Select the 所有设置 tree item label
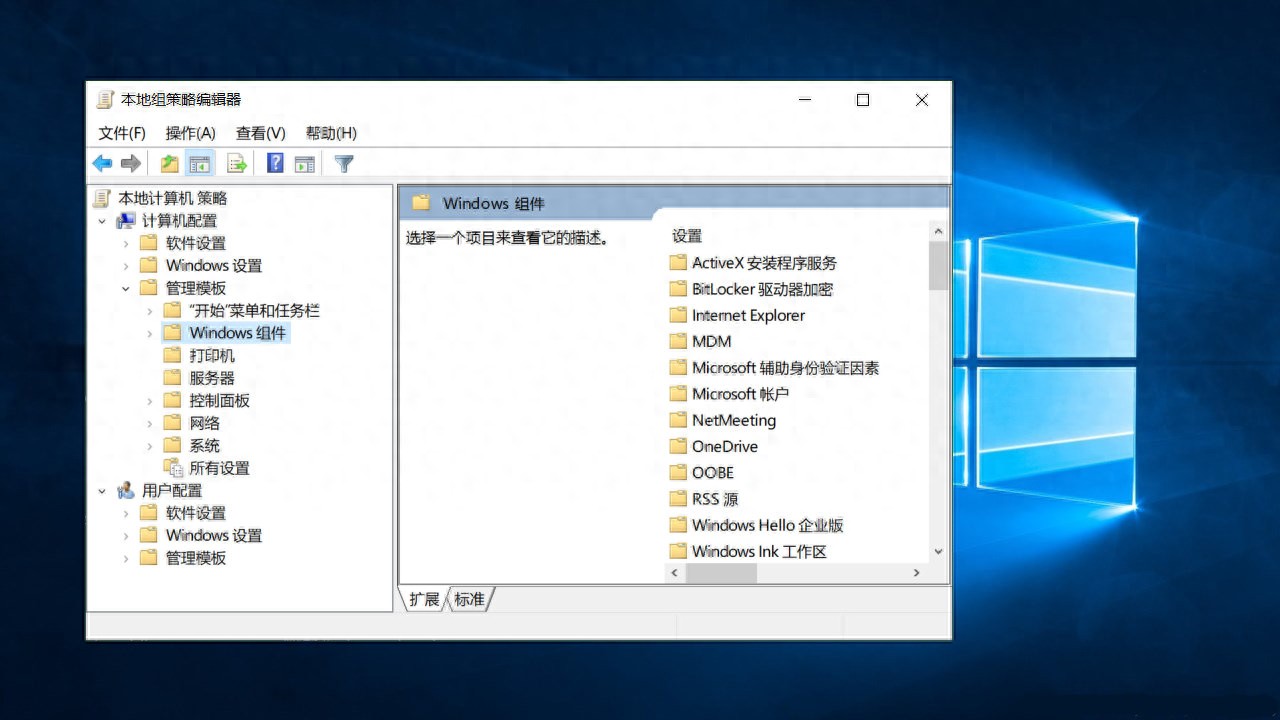Image resolution: width=1280 pixels, height=720 pixels. pyautogui.click(x=219, y=468)
